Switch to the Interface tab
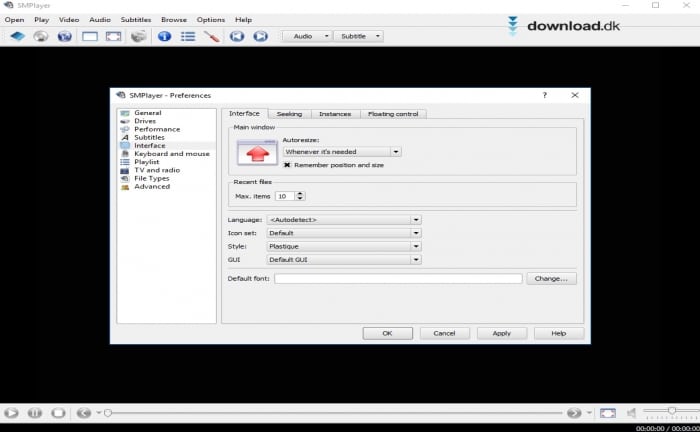Viewport: 700px width, 432px height. click(x=244, y=113)
